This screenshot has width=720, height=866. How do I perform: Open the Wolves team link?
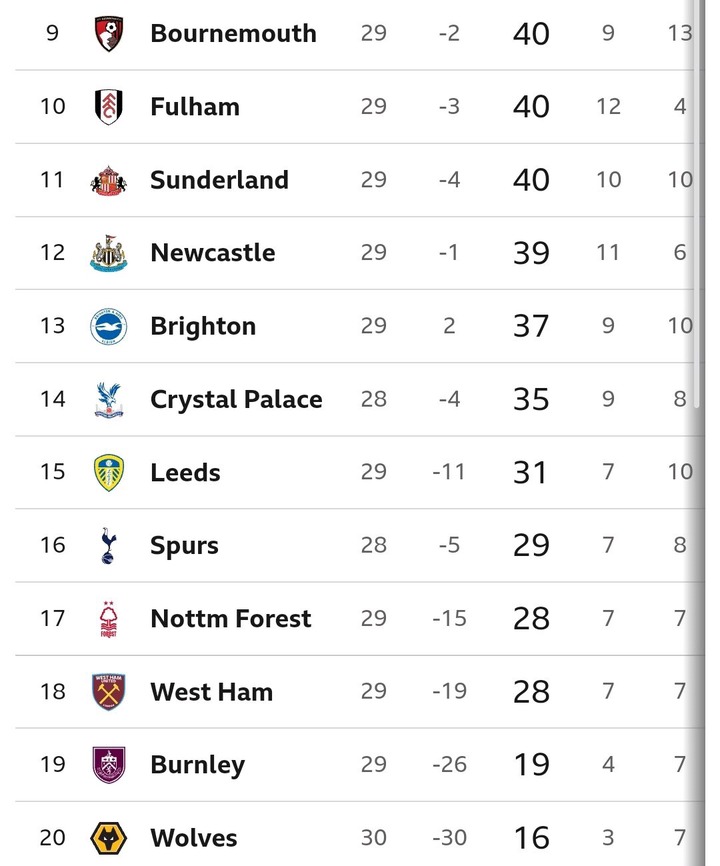tap(194, 838)
